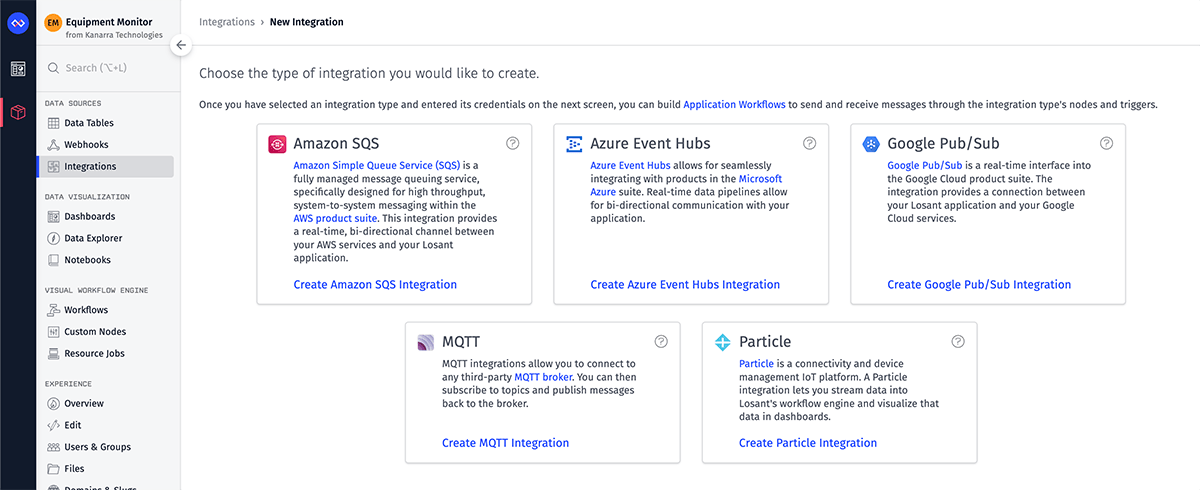Click the Custom Nodes icon
The width and height of the screenshot is (1200, 490).
[54, 332]
